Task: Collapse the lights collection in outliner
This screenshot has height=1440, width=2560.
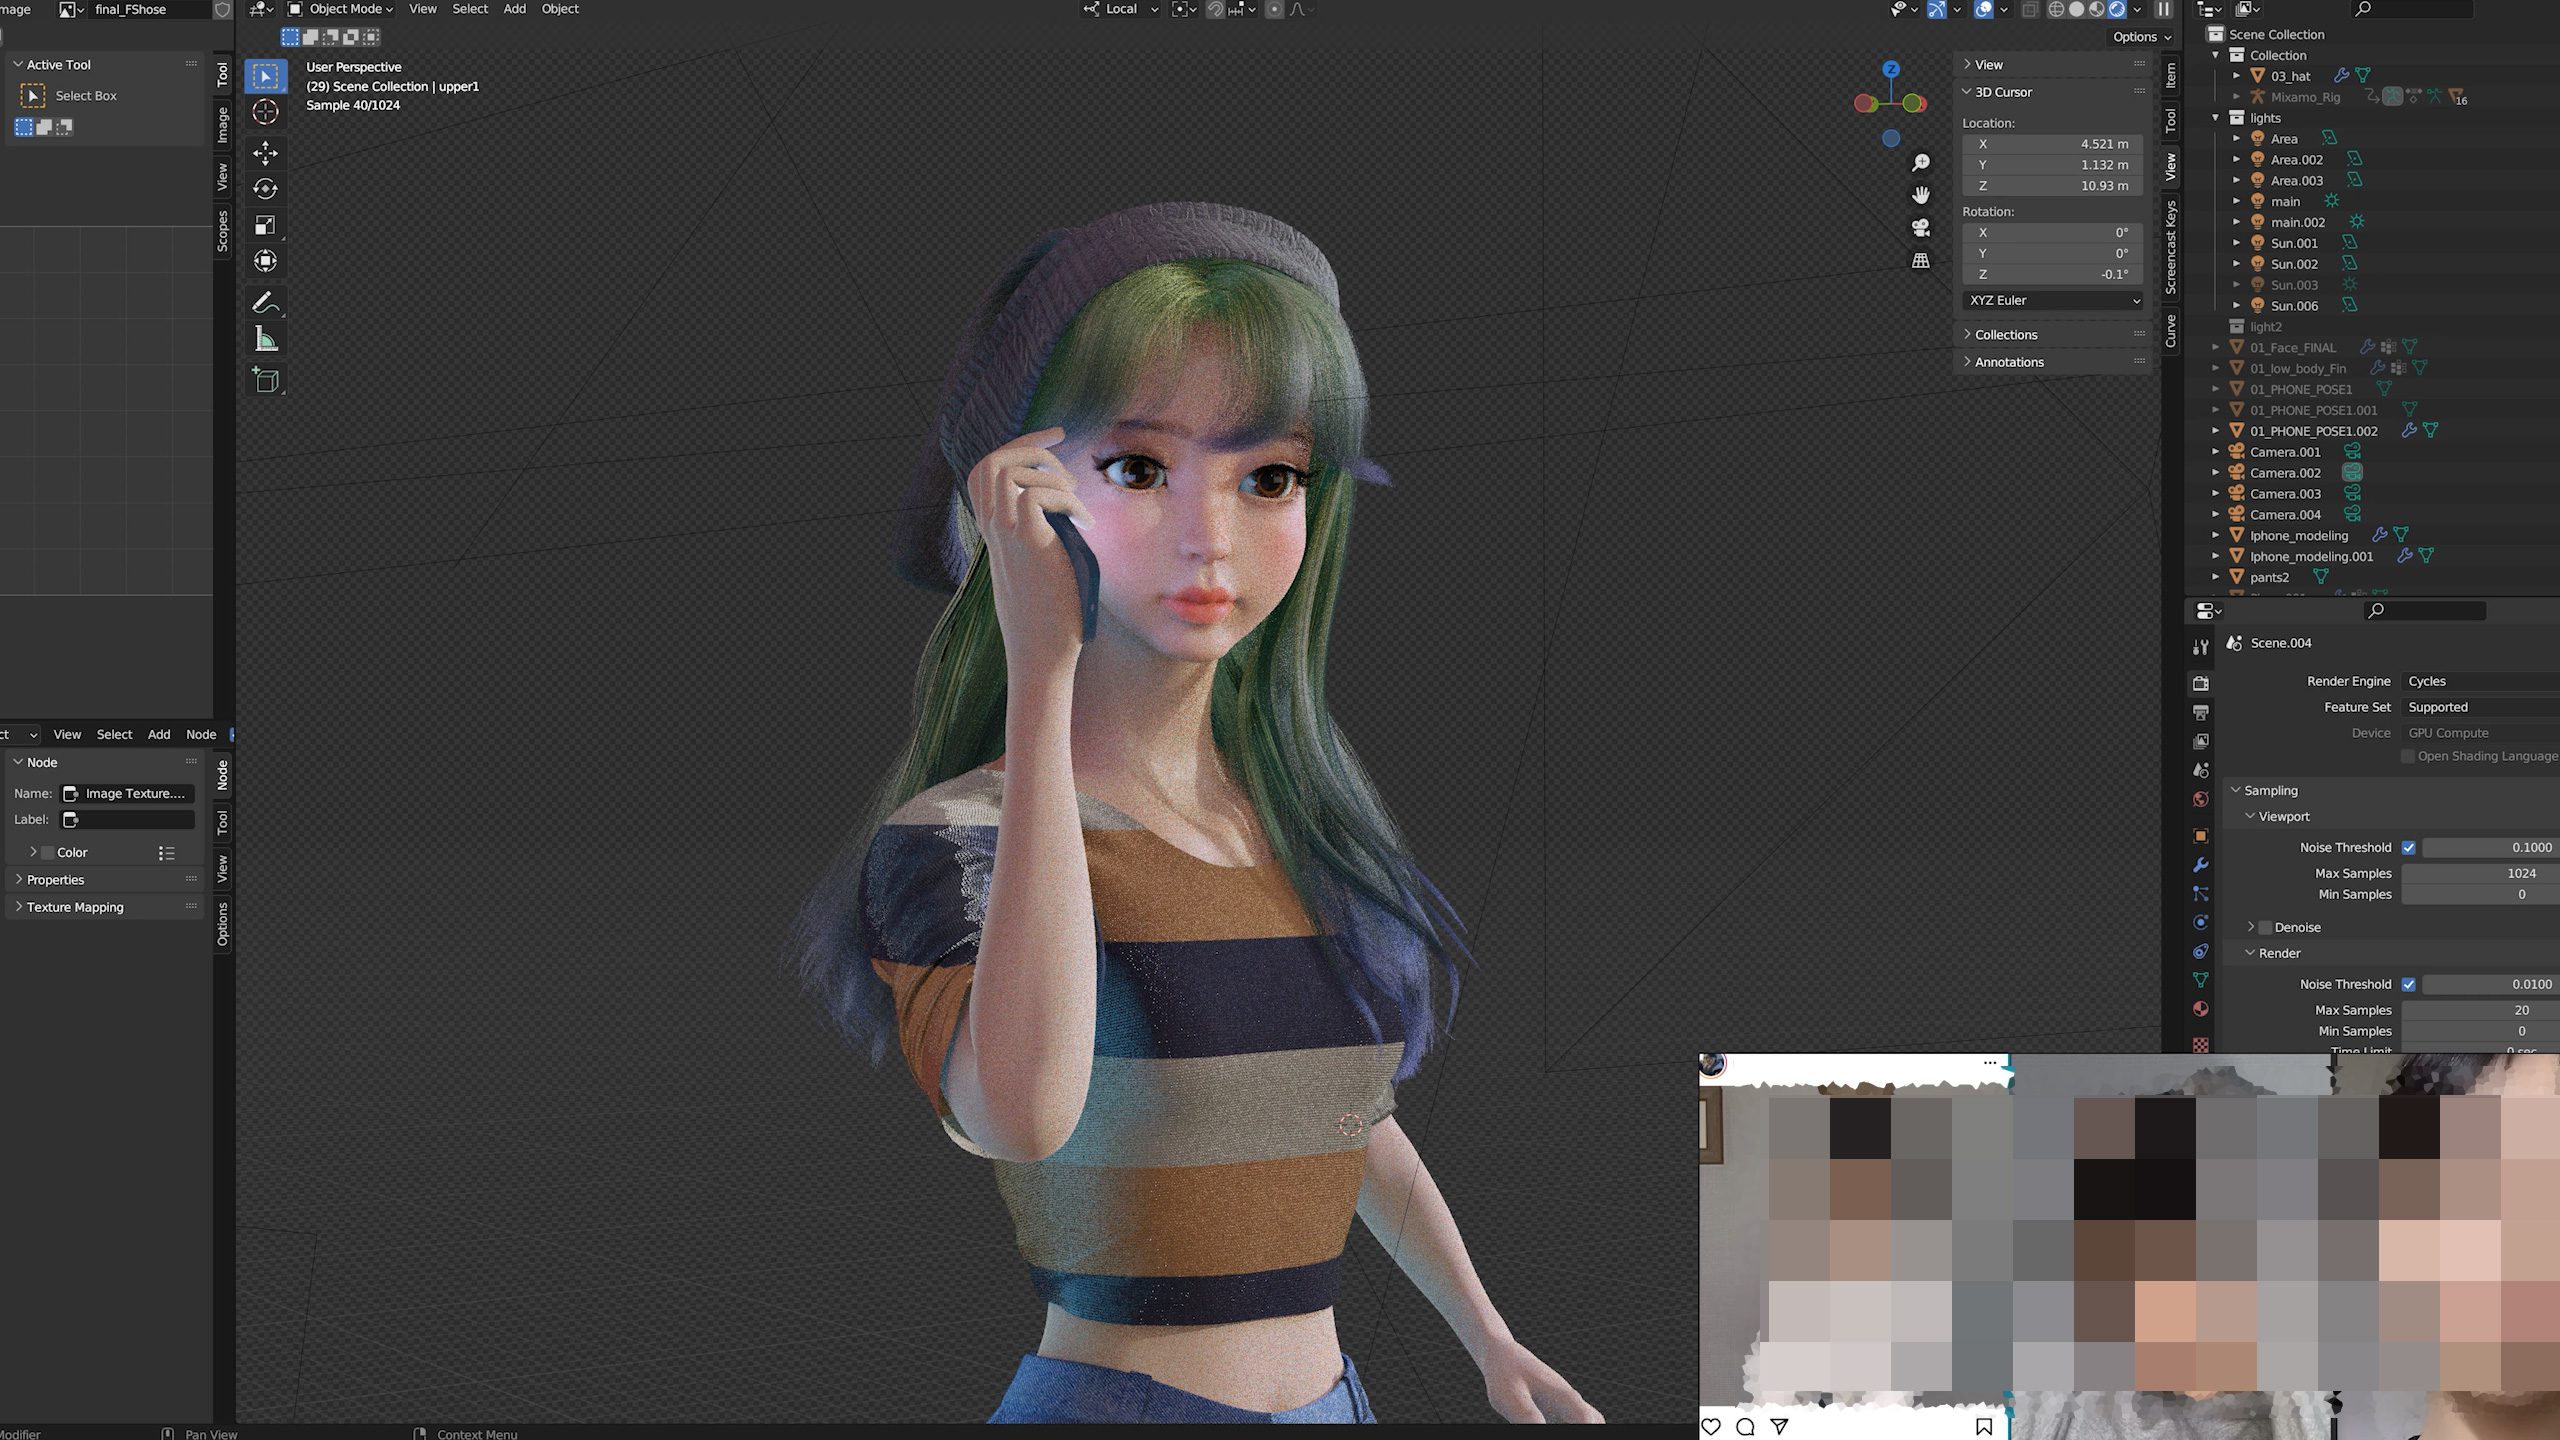Action: tap(2215, 118)
